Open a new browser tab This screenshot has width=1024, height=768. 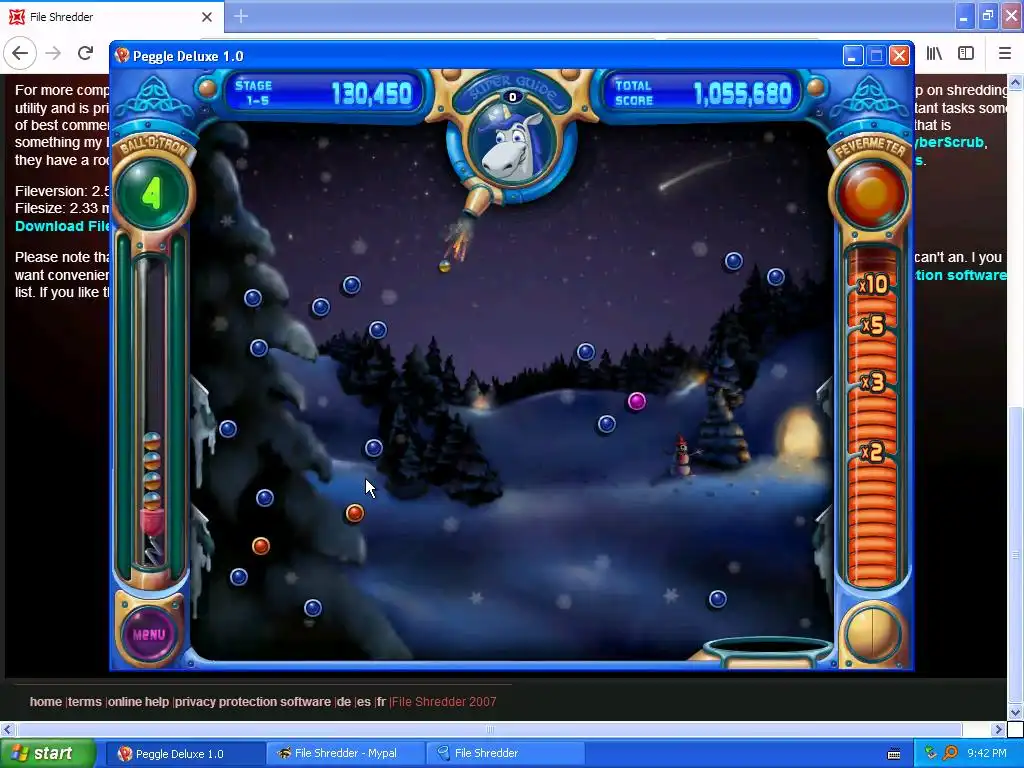point(240,16)
